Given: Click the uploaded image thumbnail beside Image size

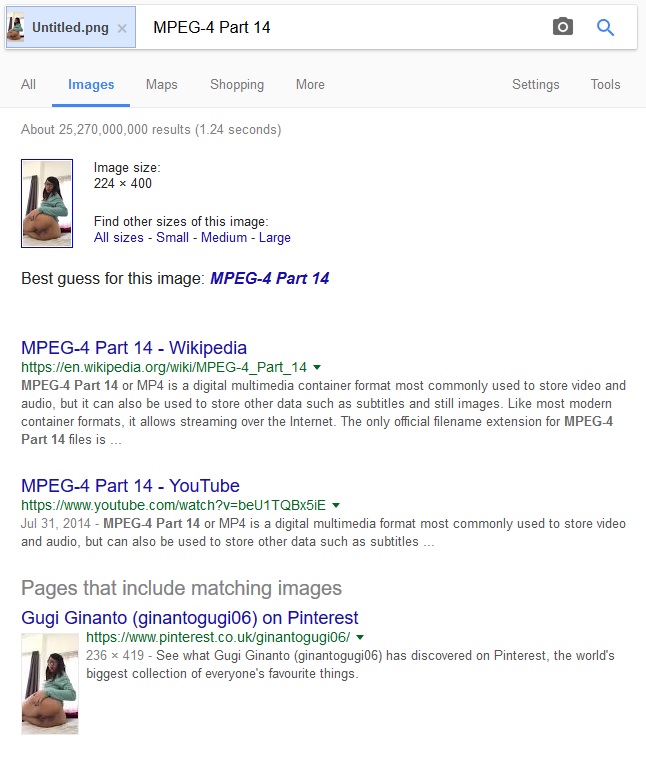Looking at the screenshot, I should (47, 203).
